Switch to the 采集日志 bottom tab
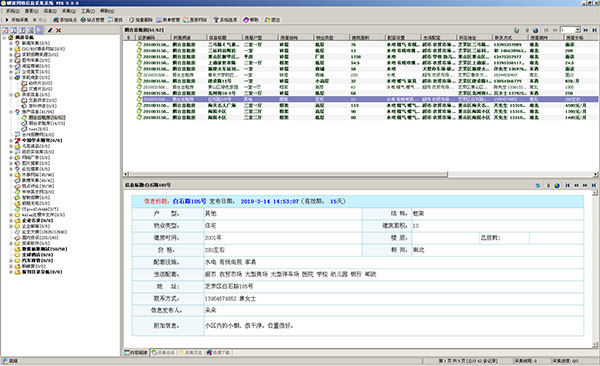 click(191, 352)
